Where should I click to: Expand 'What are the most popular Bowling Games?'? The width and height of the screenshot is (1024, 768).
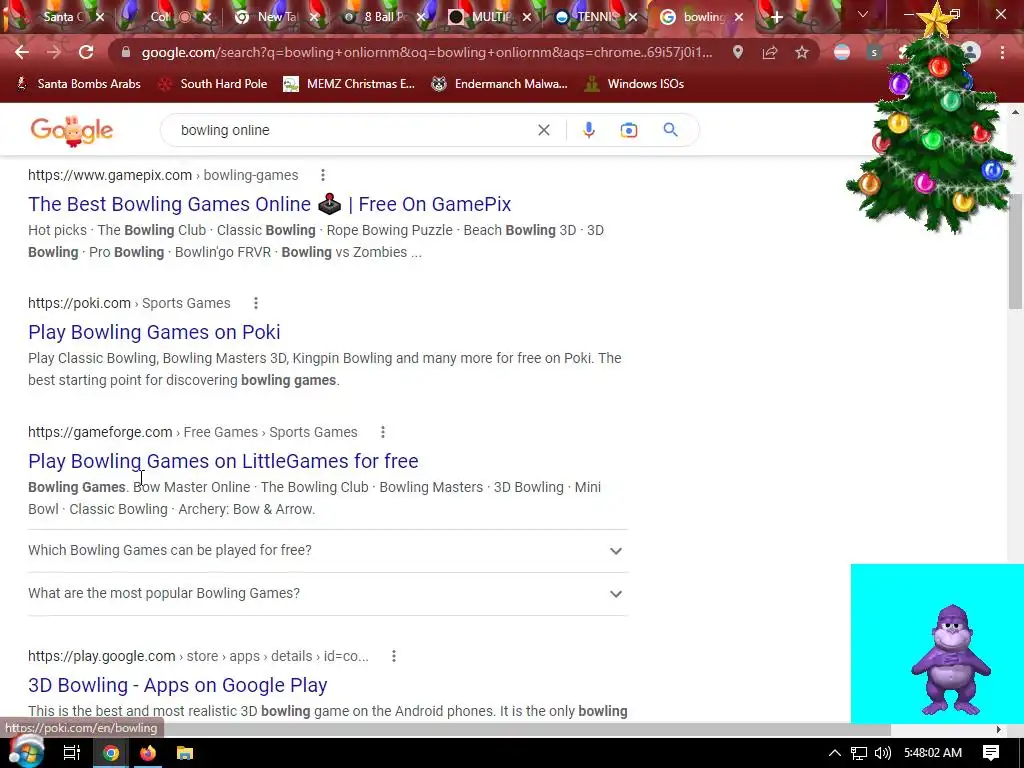click(328, 594)
